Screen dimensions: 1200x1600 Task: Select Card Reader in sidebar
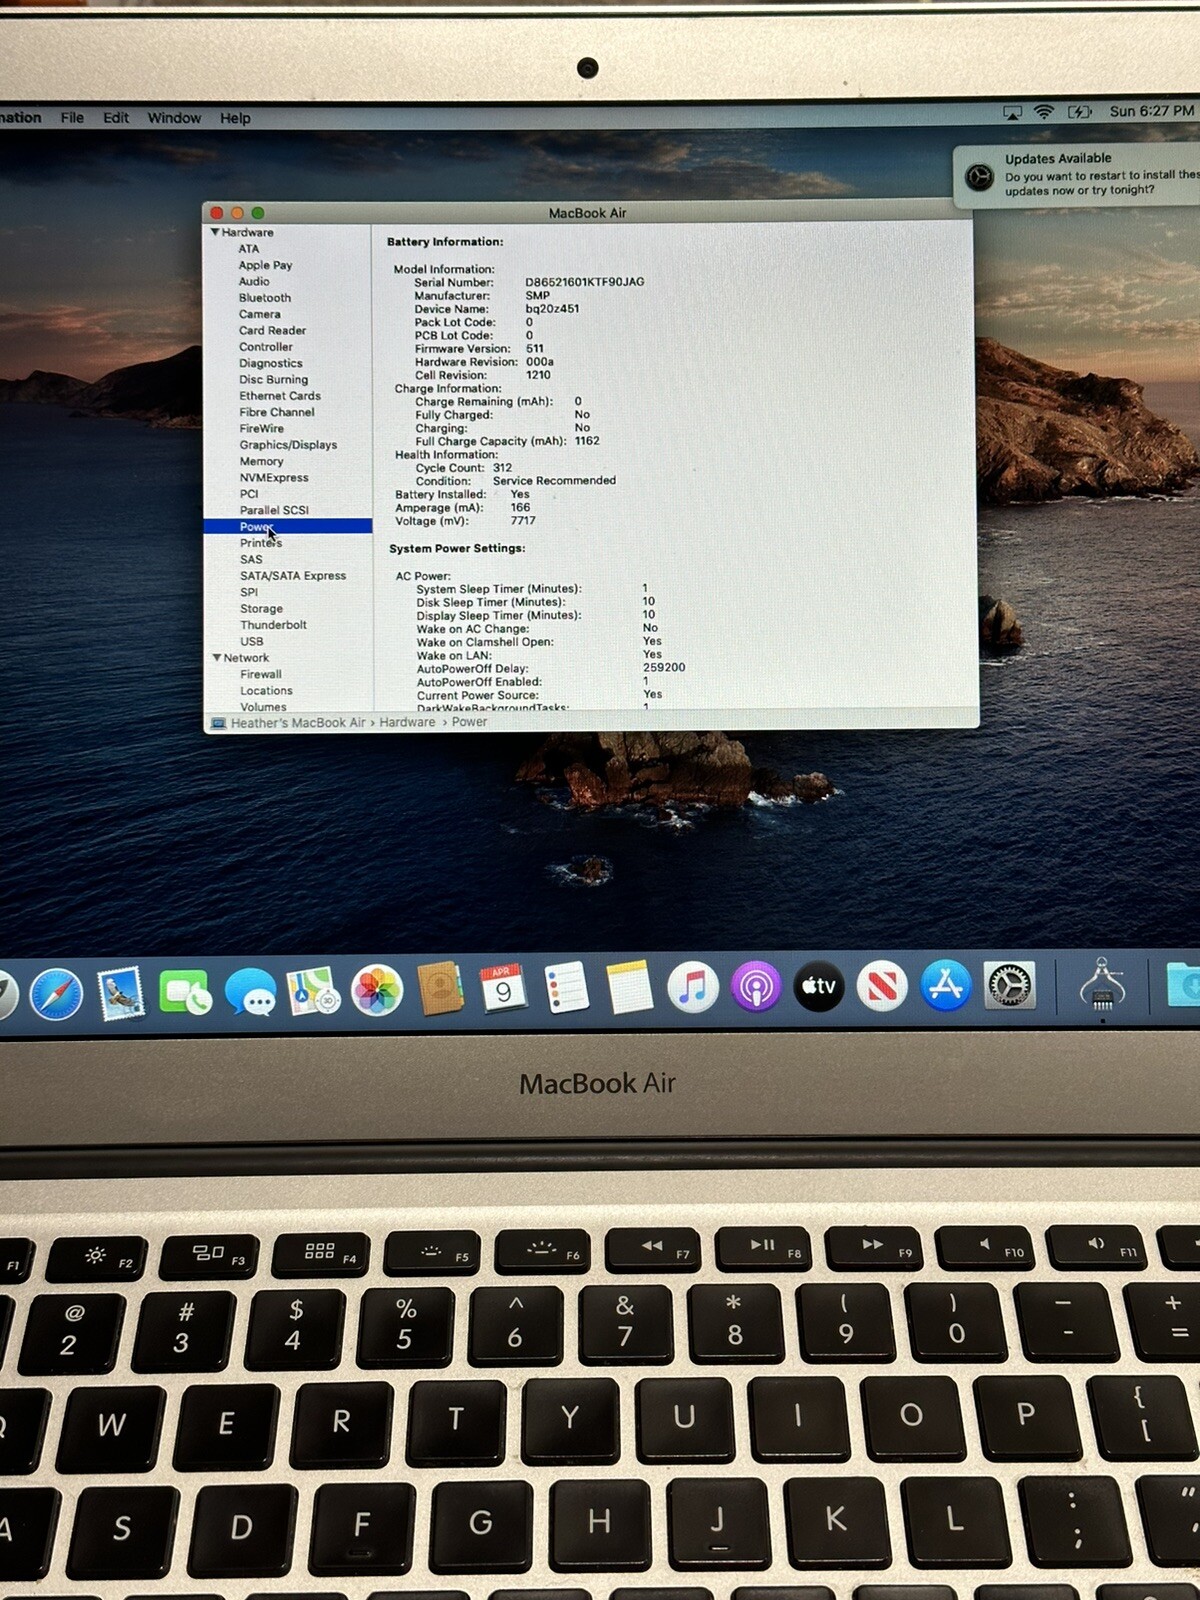click(x=272, y=330)
